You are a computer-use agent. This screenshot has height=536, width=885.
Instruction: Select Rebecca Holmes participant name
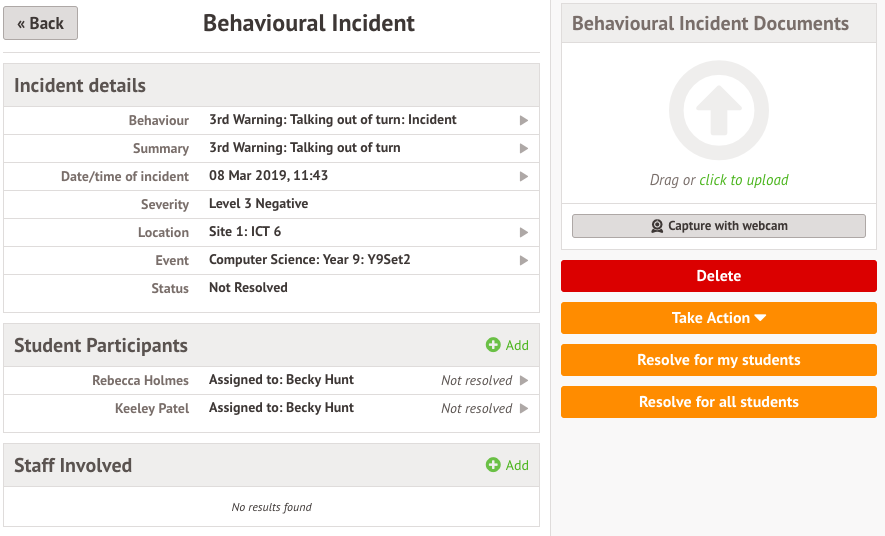(140, 380)
